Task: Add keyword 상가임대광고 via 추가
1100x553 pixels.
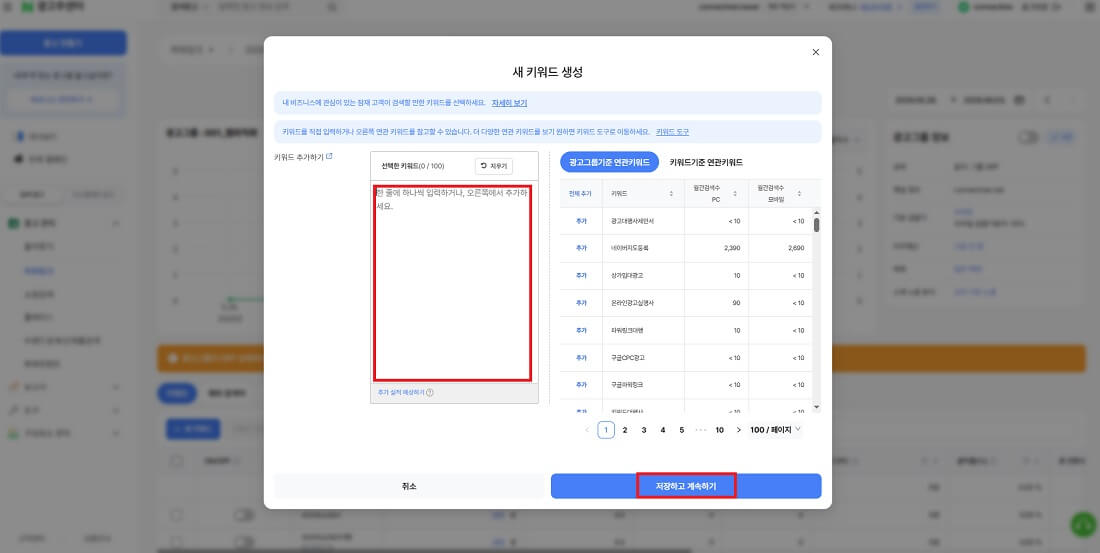Action: 581,276
